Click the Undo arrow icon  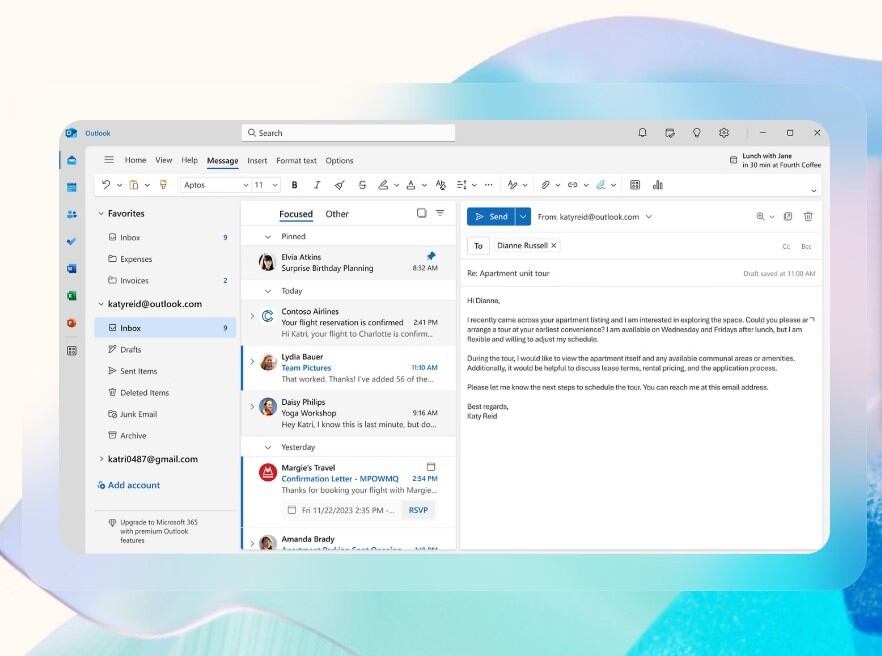pos(106,185)
